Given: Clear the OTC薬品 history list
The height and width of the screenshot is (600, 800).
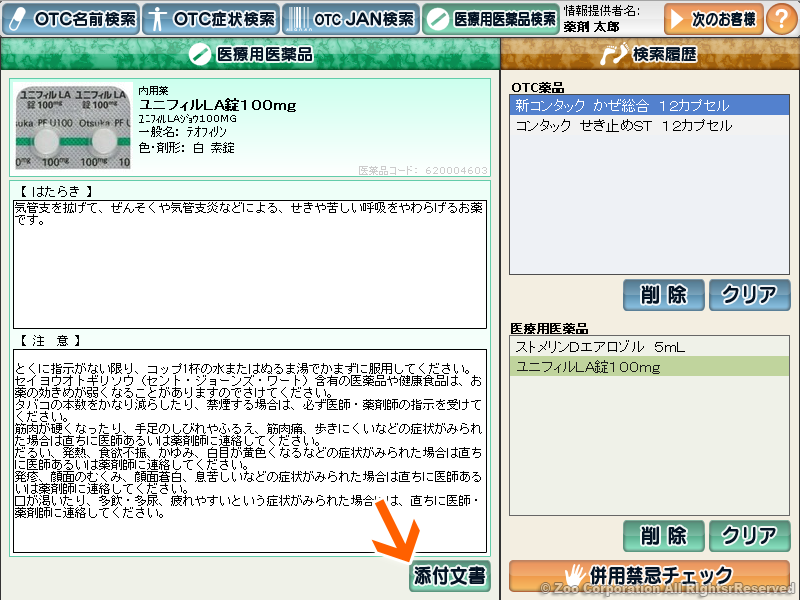Looking at the screenshot, I should (749, 295).
